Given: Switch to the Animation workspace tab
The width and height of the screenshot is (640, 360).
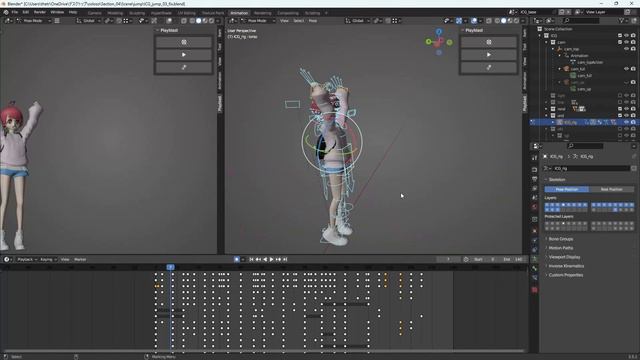Looking at the screenshot, I should tap(239, 13).
